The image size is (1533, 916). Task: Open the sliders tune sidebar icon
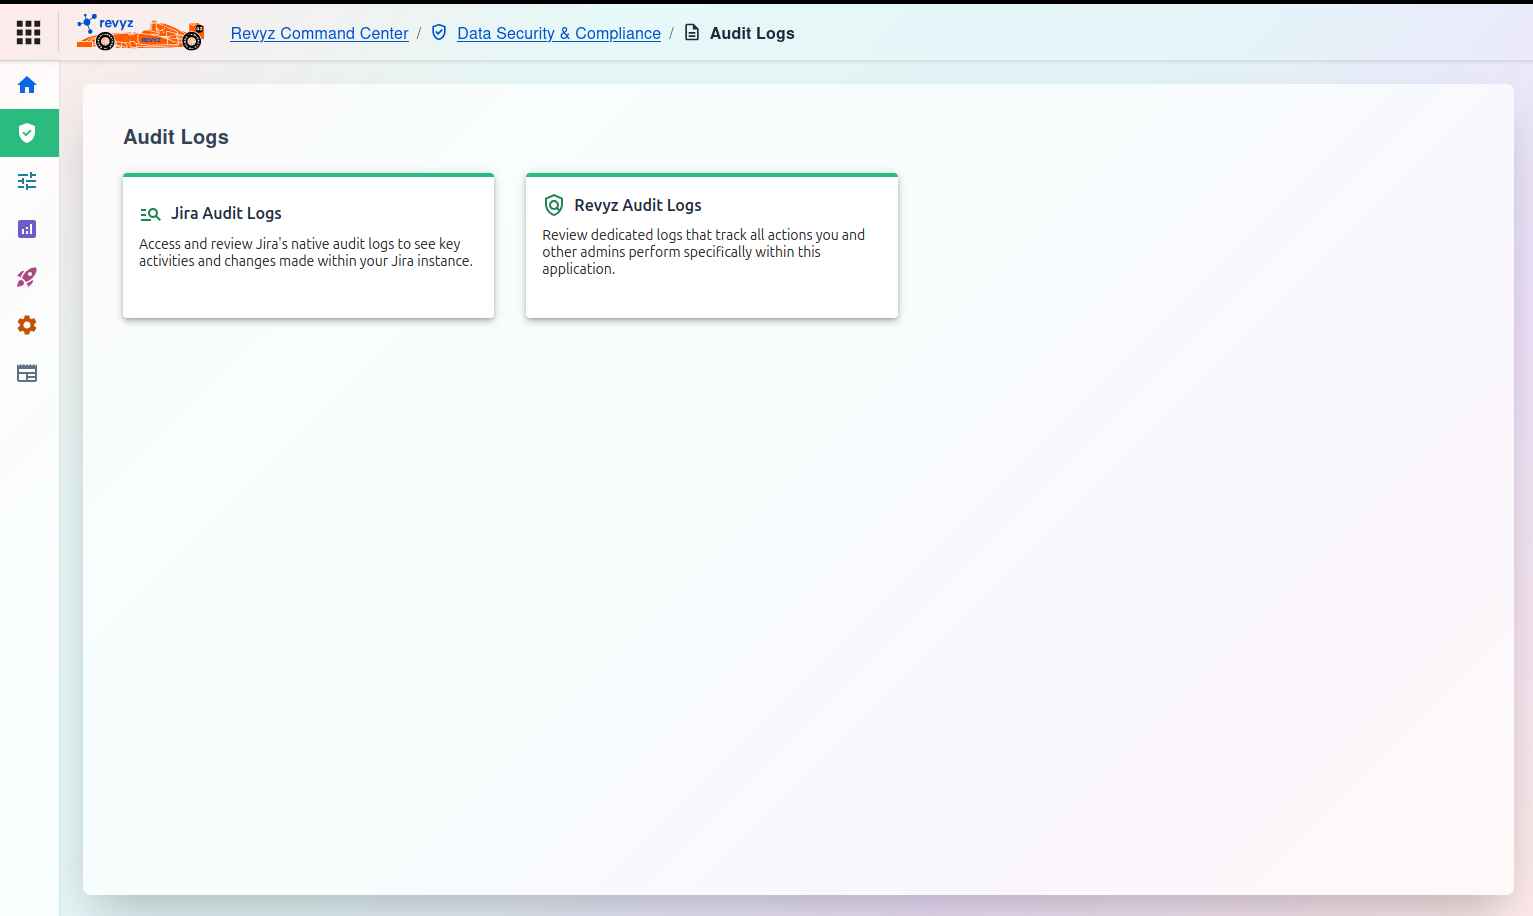27,181
